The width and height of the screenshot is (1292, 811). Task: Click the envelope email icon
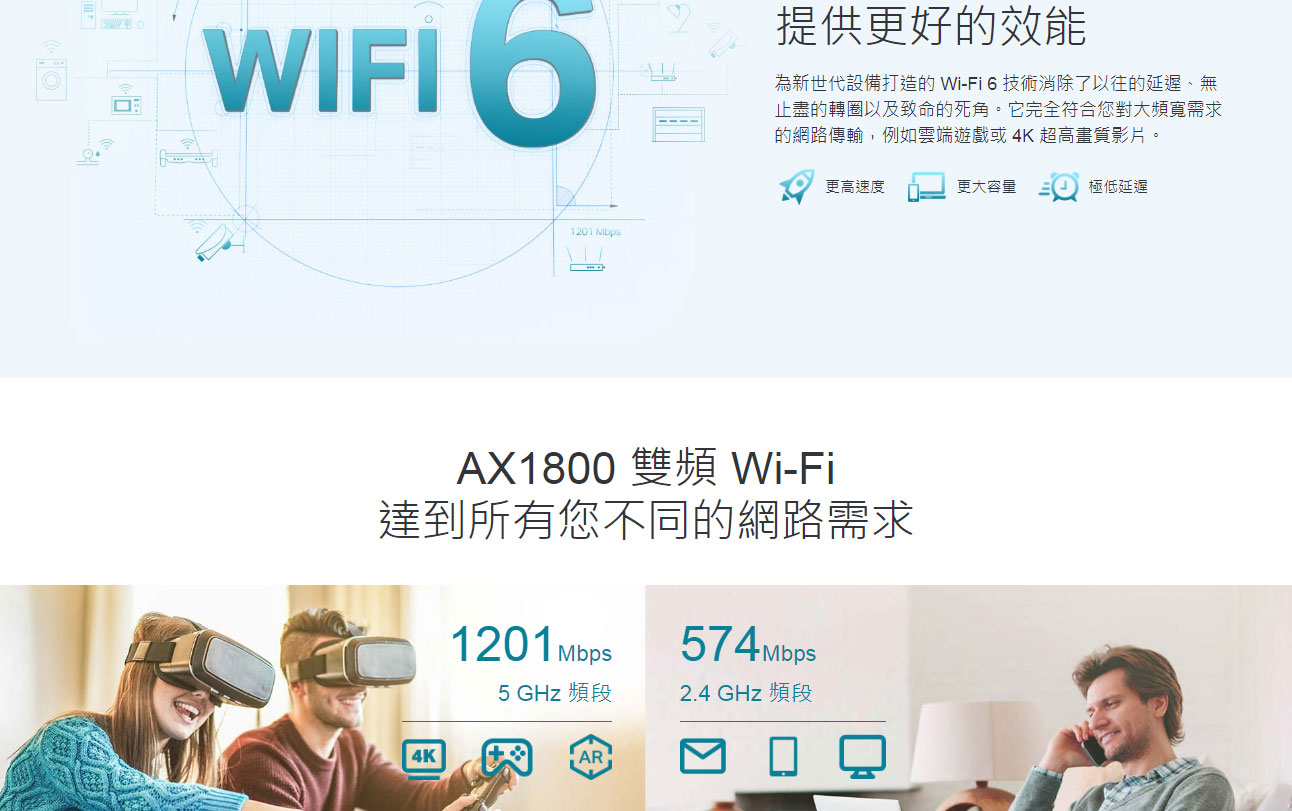(x=702, y=756)
